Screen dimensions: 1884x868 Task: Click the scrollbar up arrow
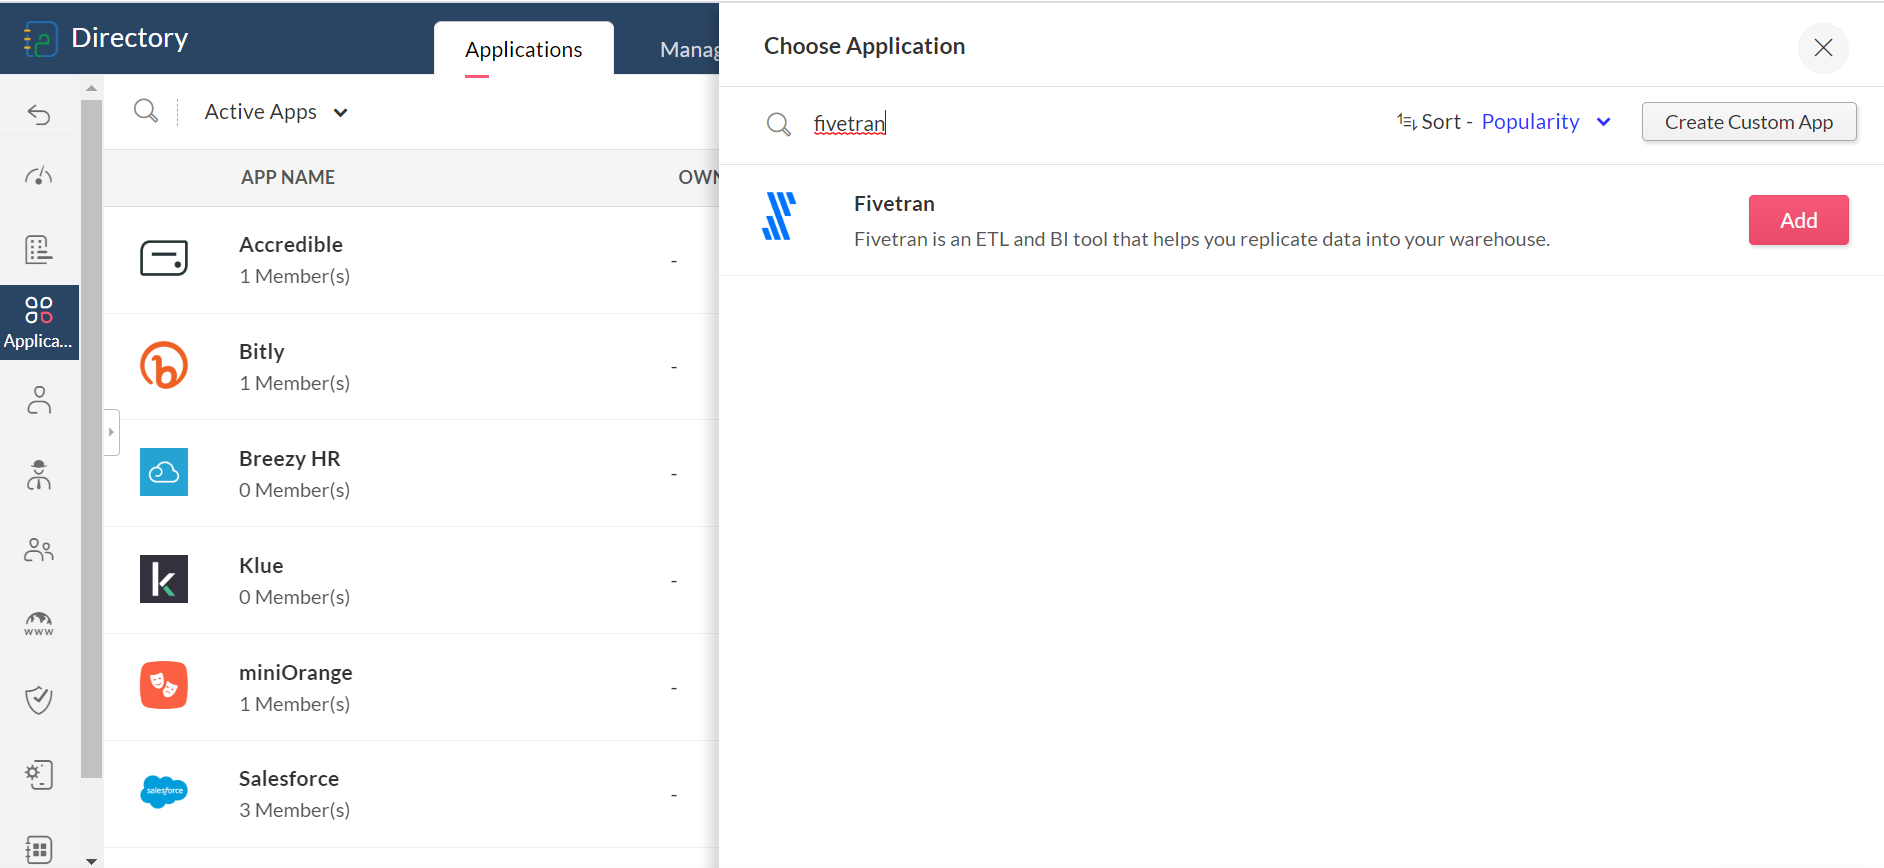coord(91,88)
